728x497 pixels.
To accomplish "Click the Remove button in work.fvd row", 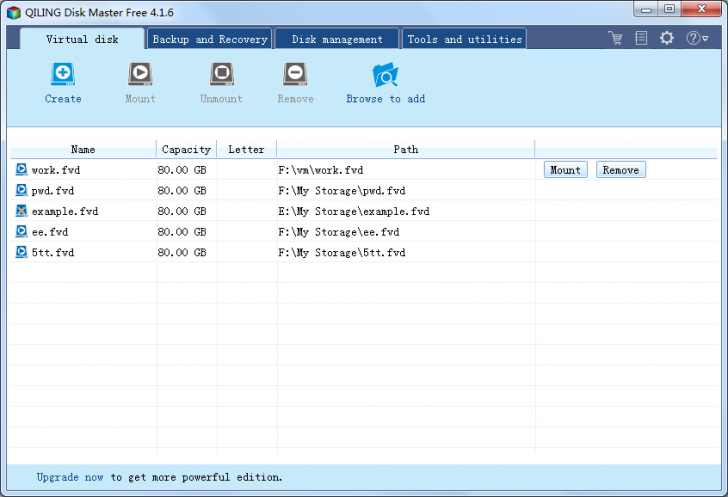I will tap(621, 170).
